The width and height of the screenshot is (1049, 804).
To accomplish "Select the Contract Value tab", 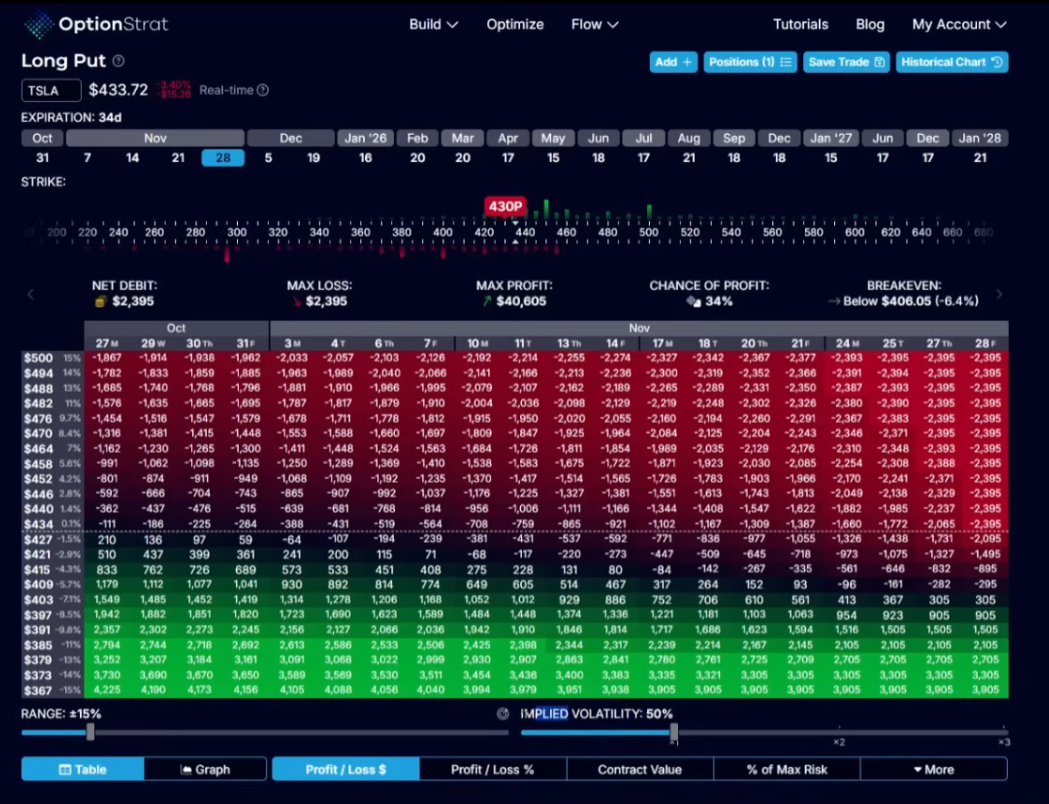I will [x=639, y=769].
